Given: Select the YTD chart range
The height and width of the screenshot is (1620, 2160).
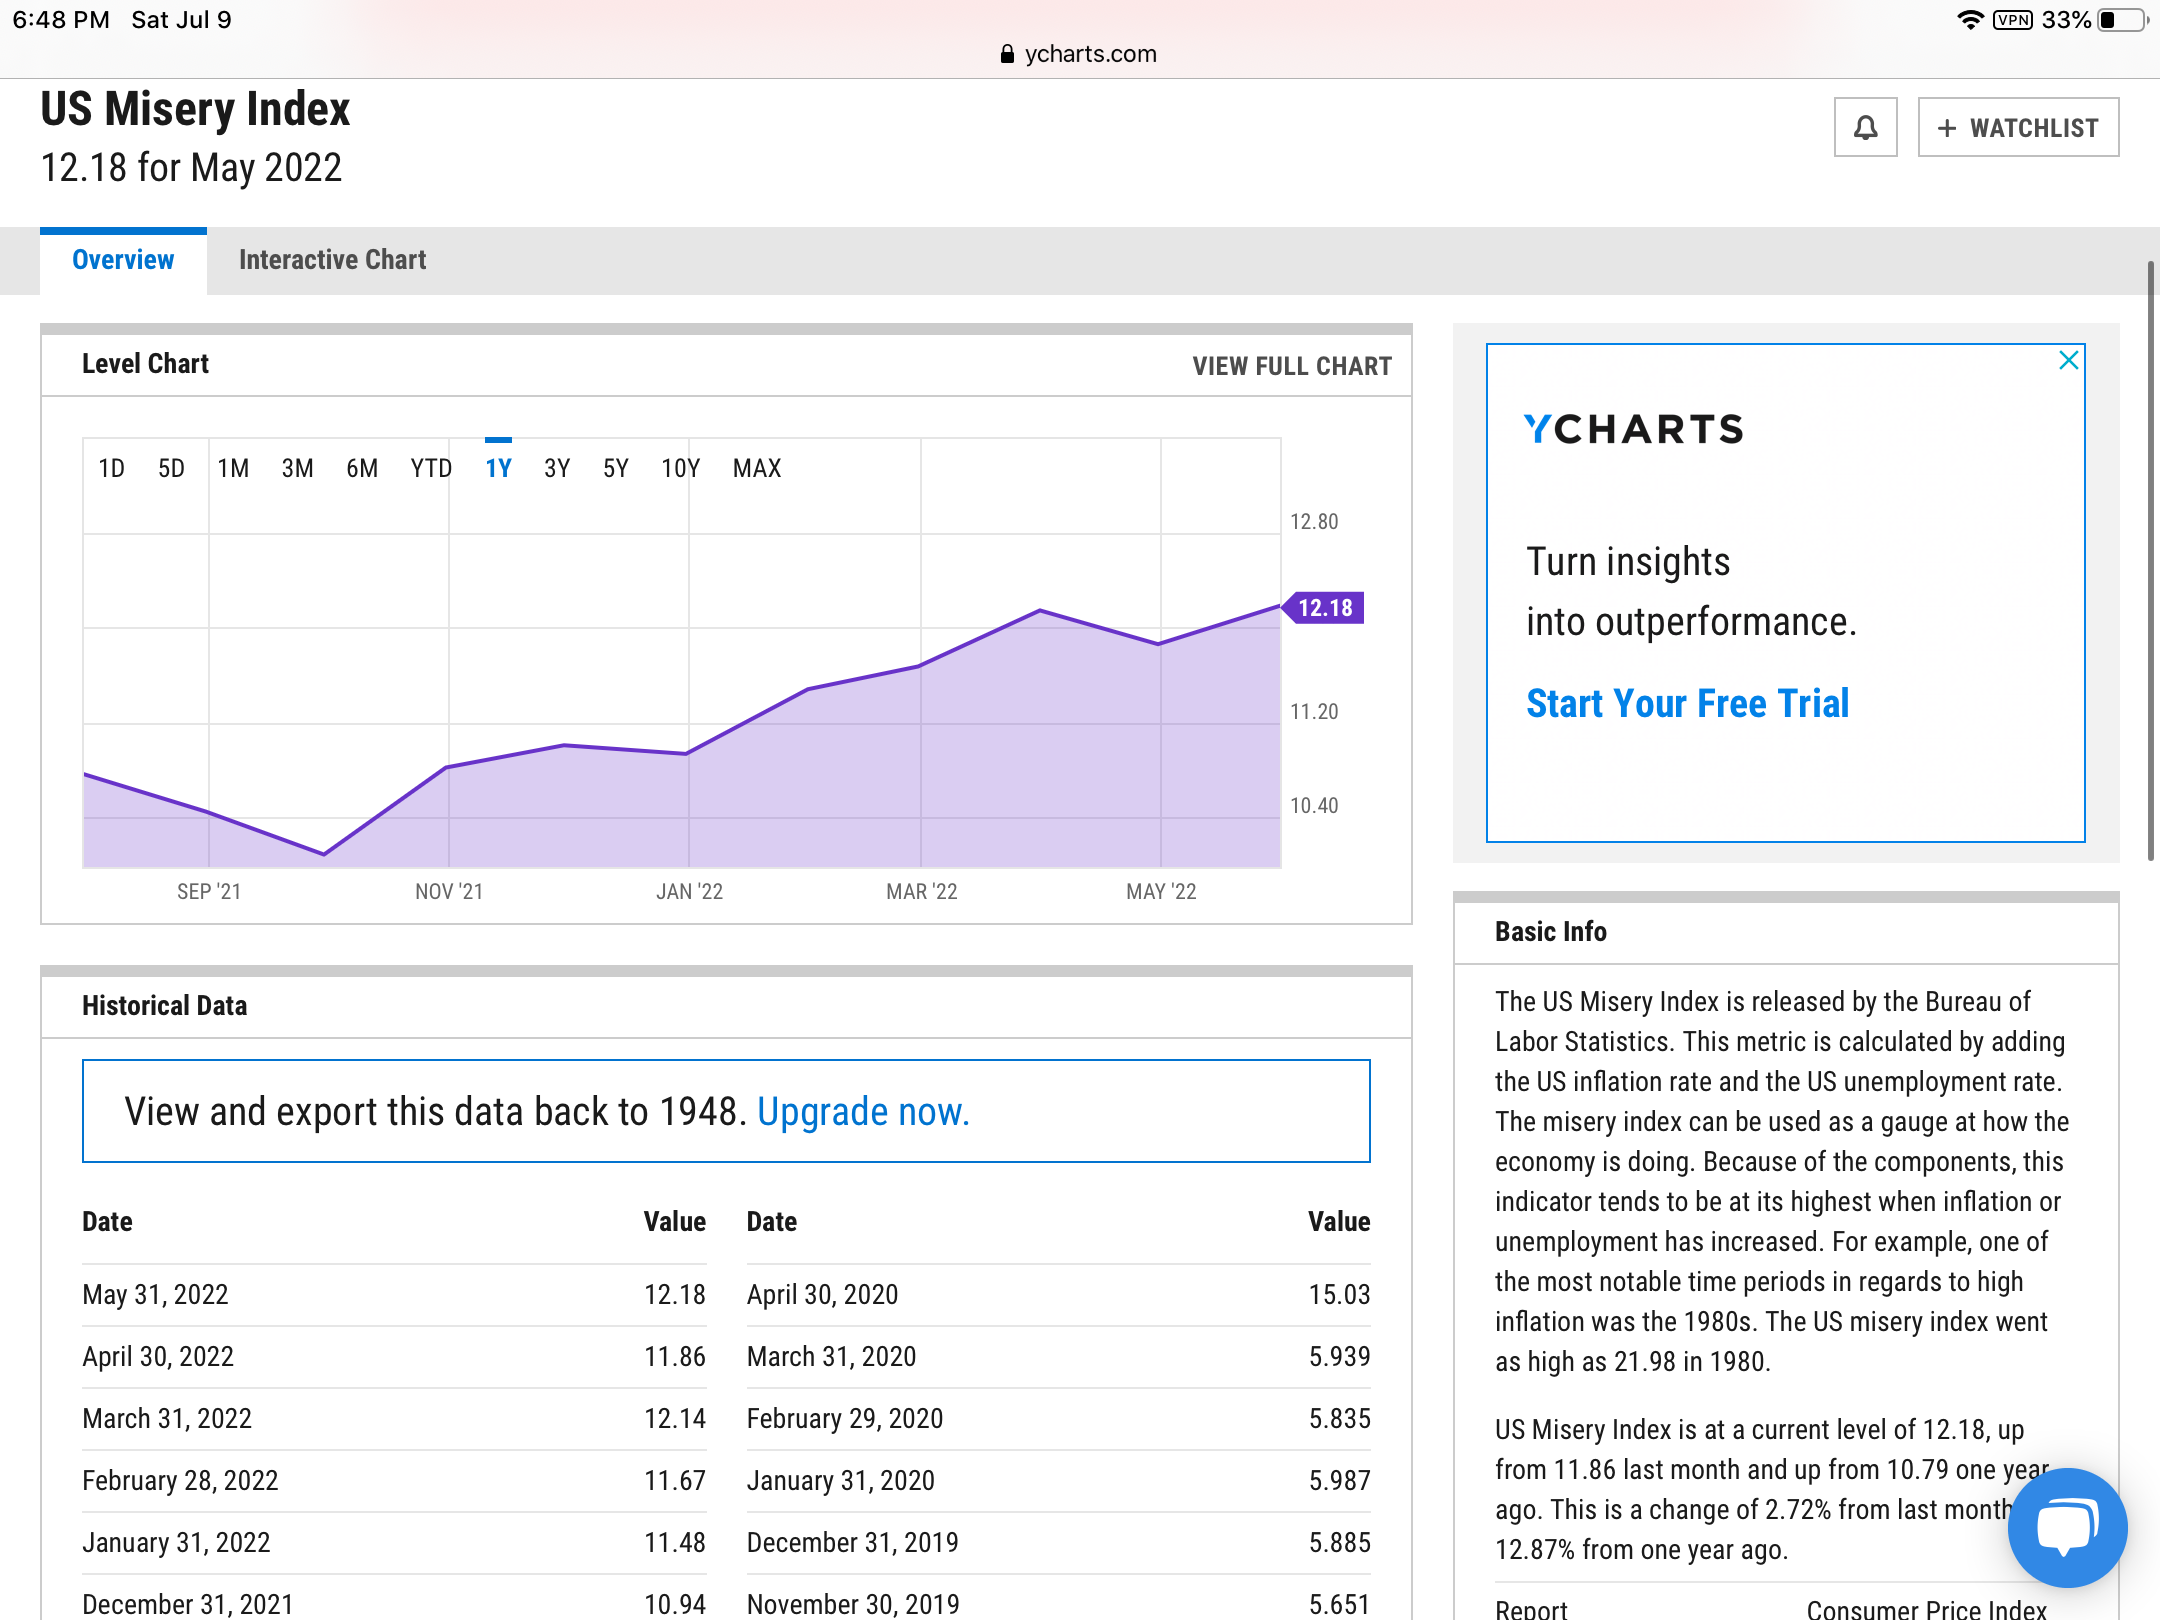Looking at the screenshot, I should point(431,468).
